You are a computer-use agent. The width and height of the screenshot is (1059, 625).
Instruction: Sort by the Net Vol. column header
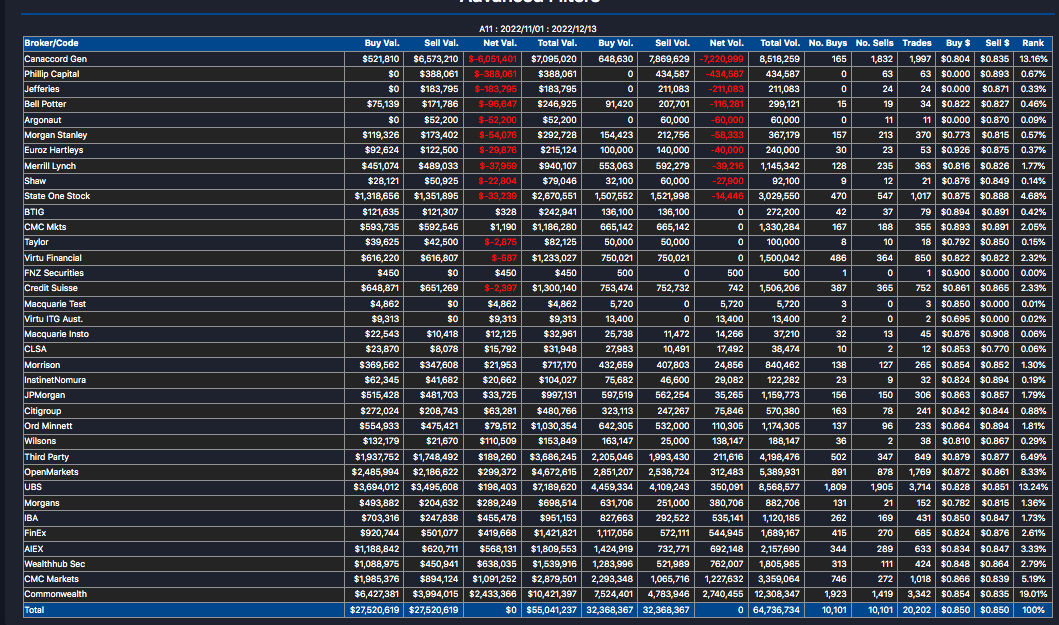tap(726, 43)
